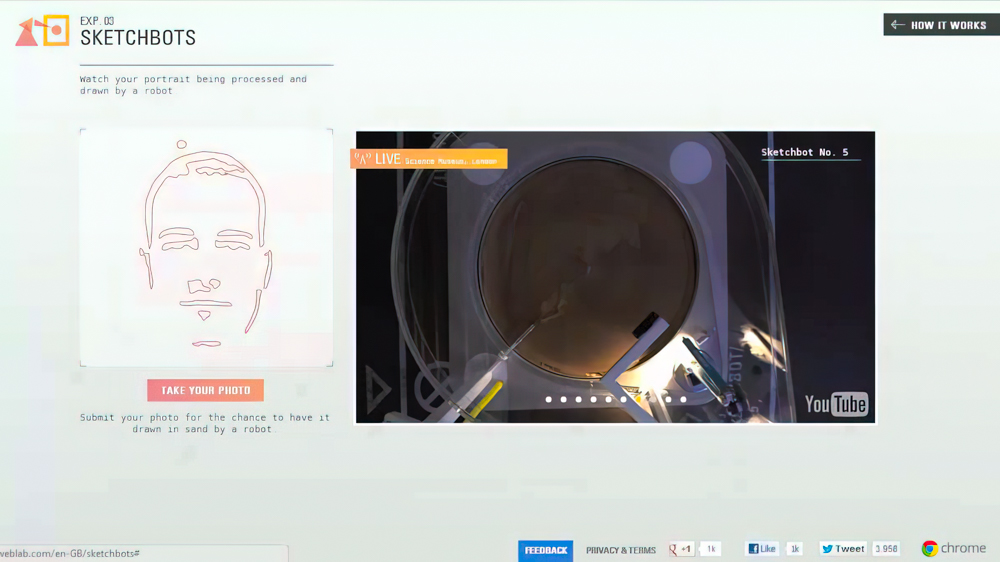This screenshot has height=562, width=1000.
Task: Open the How It Works panel
Action: [941, 25]
